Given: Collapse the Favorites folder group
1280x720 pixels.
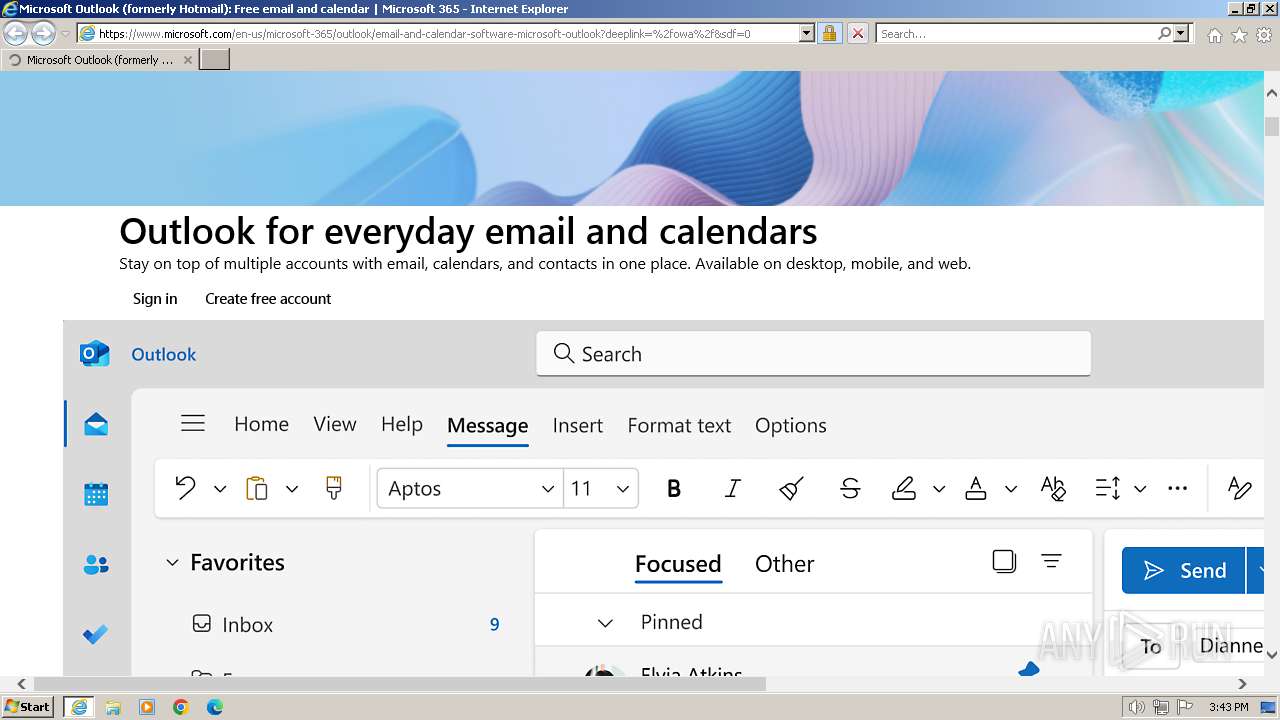Looking at the screenshot, I should [172, 563].
